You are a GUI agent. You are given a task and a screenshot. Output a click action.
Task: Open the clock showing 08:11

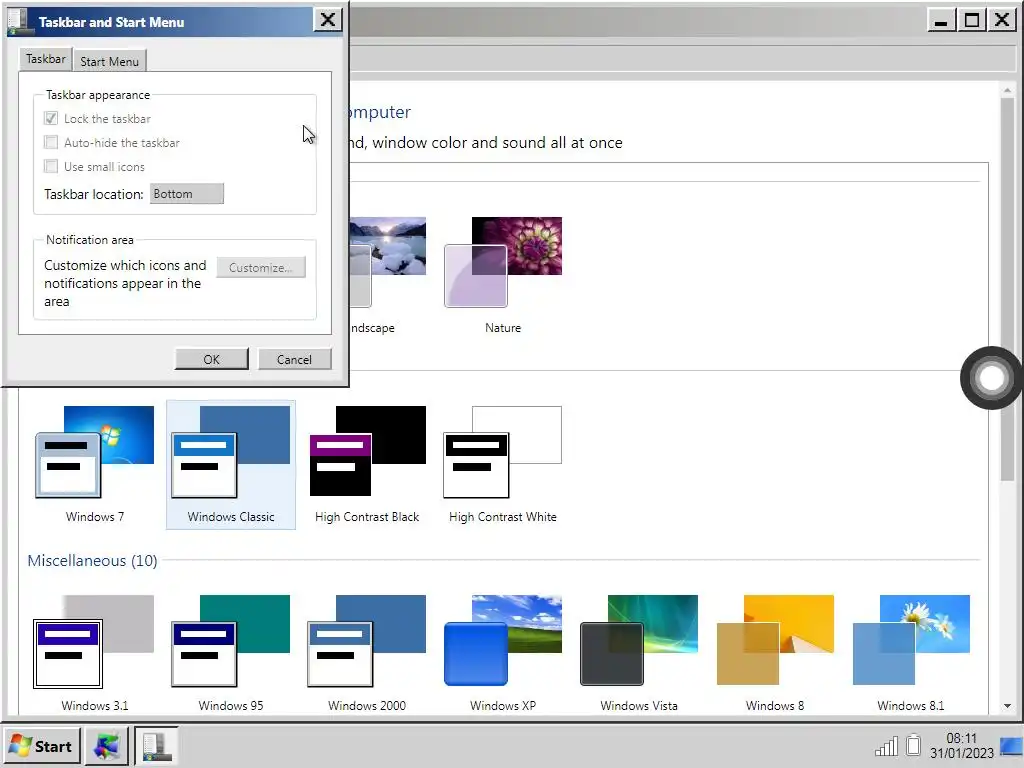tap(961, 746)
